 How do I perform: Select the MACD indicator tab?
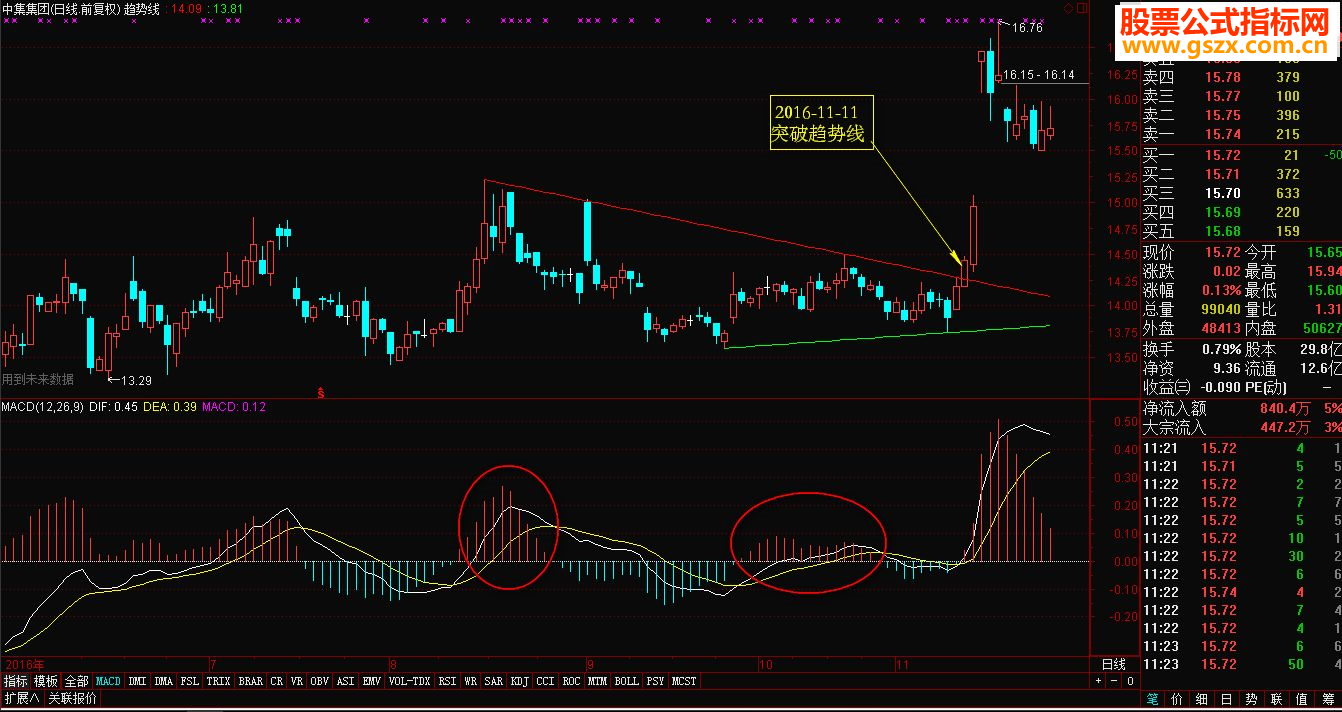[108, 681]
